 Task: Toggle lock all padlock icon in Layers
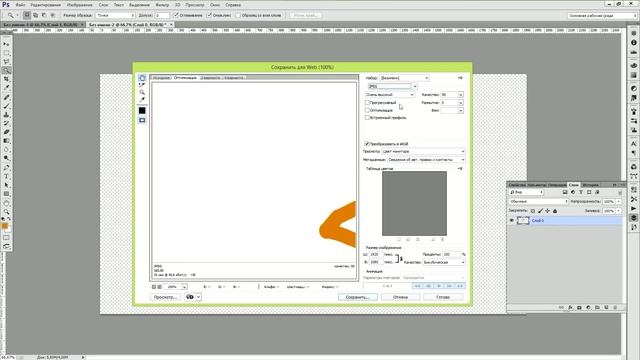(x=555, y=211)
